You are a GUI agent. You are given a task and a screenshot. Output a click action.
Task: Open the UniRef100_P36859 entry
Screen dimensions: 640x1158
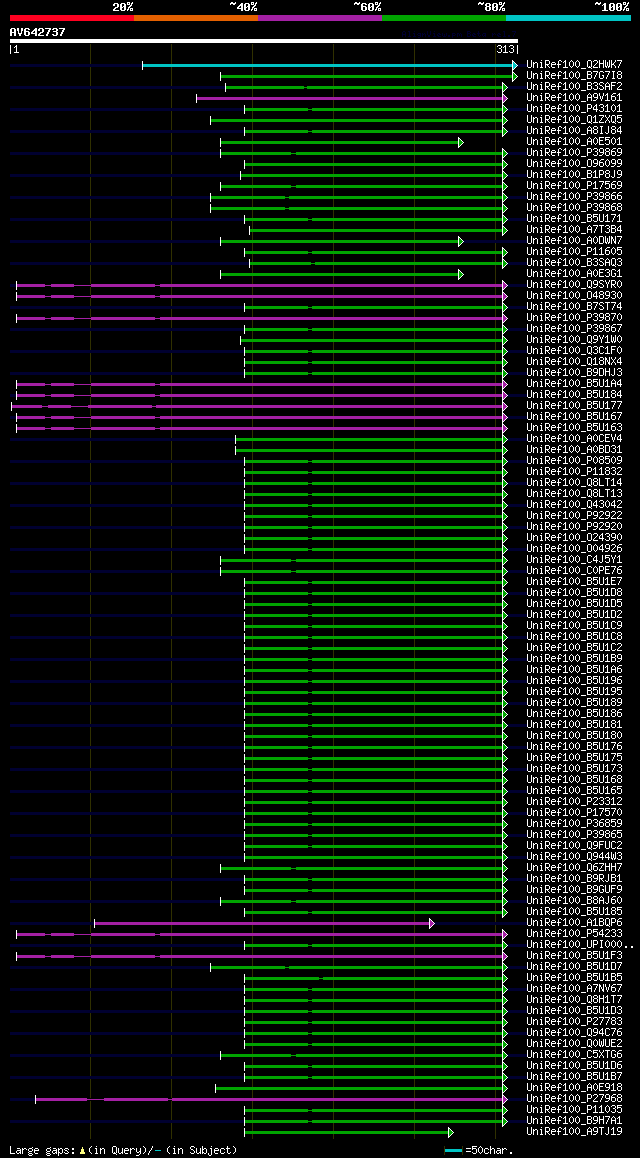574,823
